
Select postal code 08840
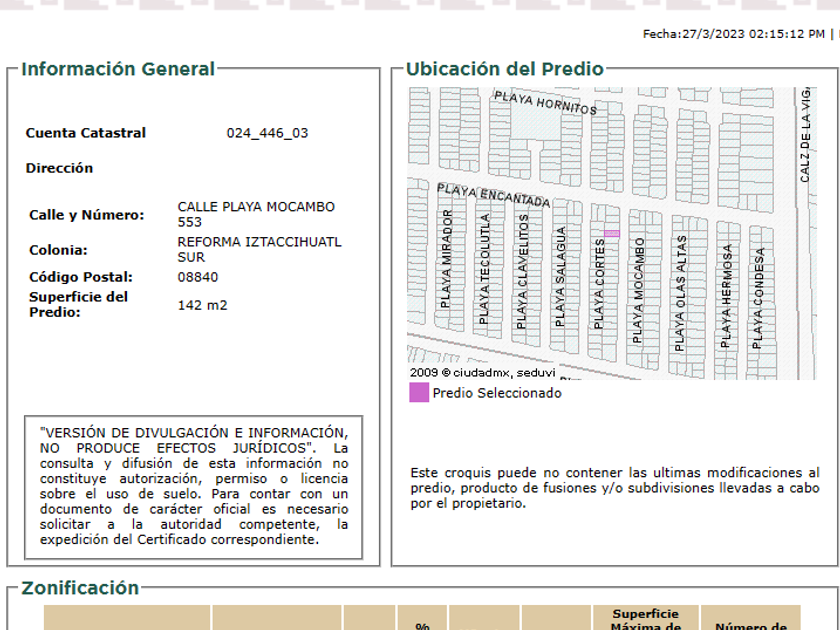[198, 278]
